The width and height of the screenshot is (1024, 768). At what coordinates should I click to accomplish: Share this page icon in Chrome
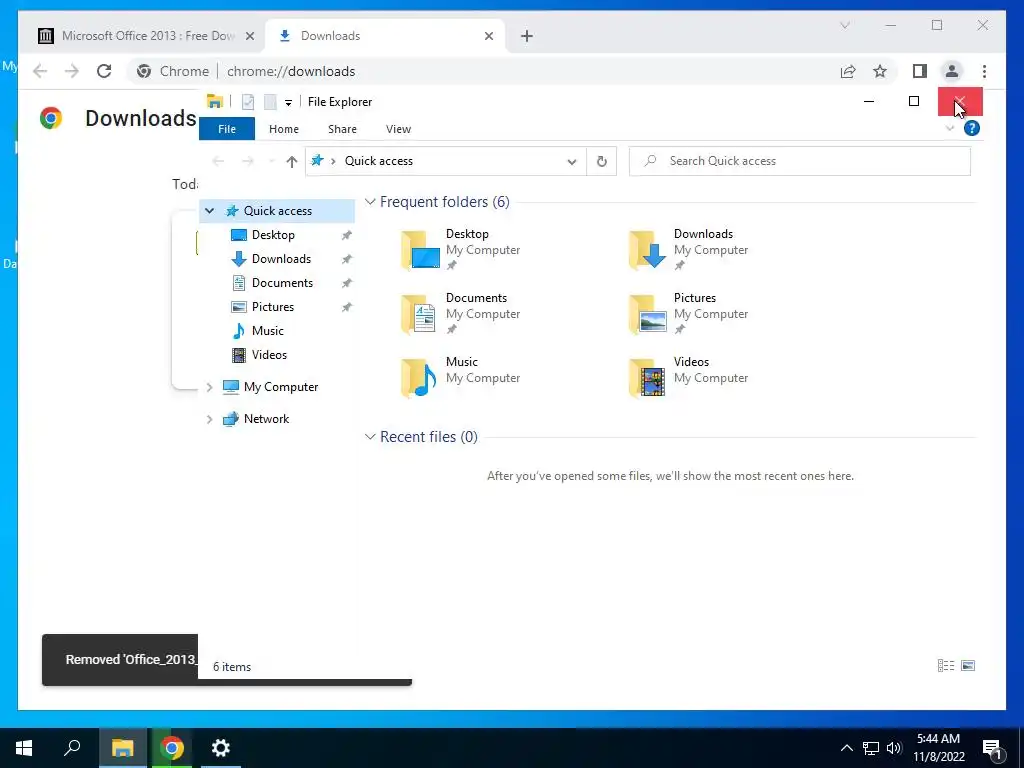click(848, 71)
